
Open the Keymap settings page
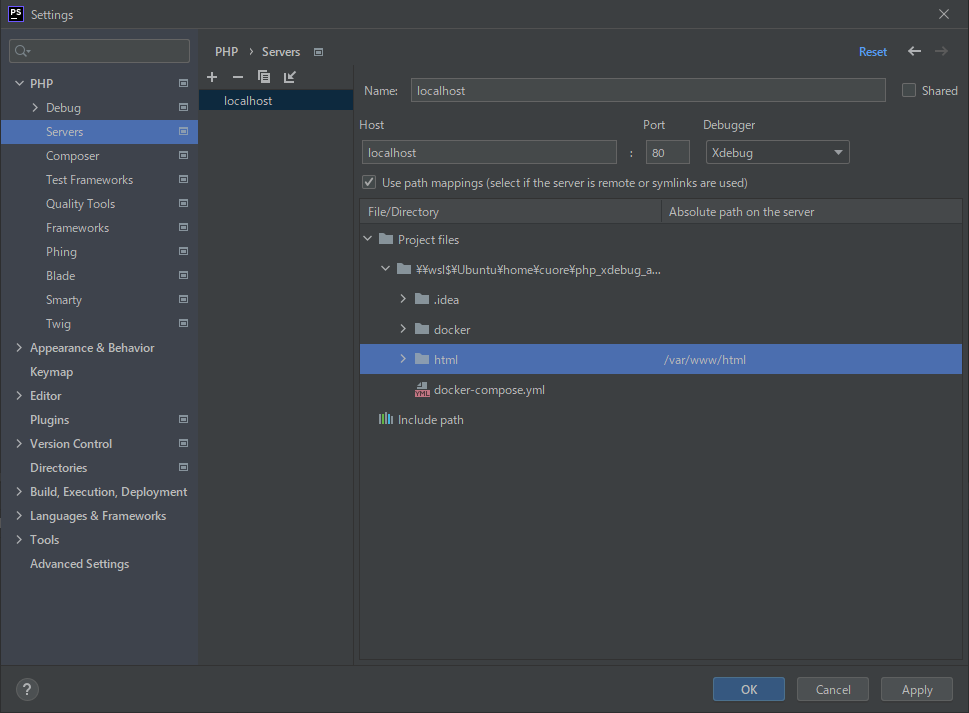coord(52,372)
